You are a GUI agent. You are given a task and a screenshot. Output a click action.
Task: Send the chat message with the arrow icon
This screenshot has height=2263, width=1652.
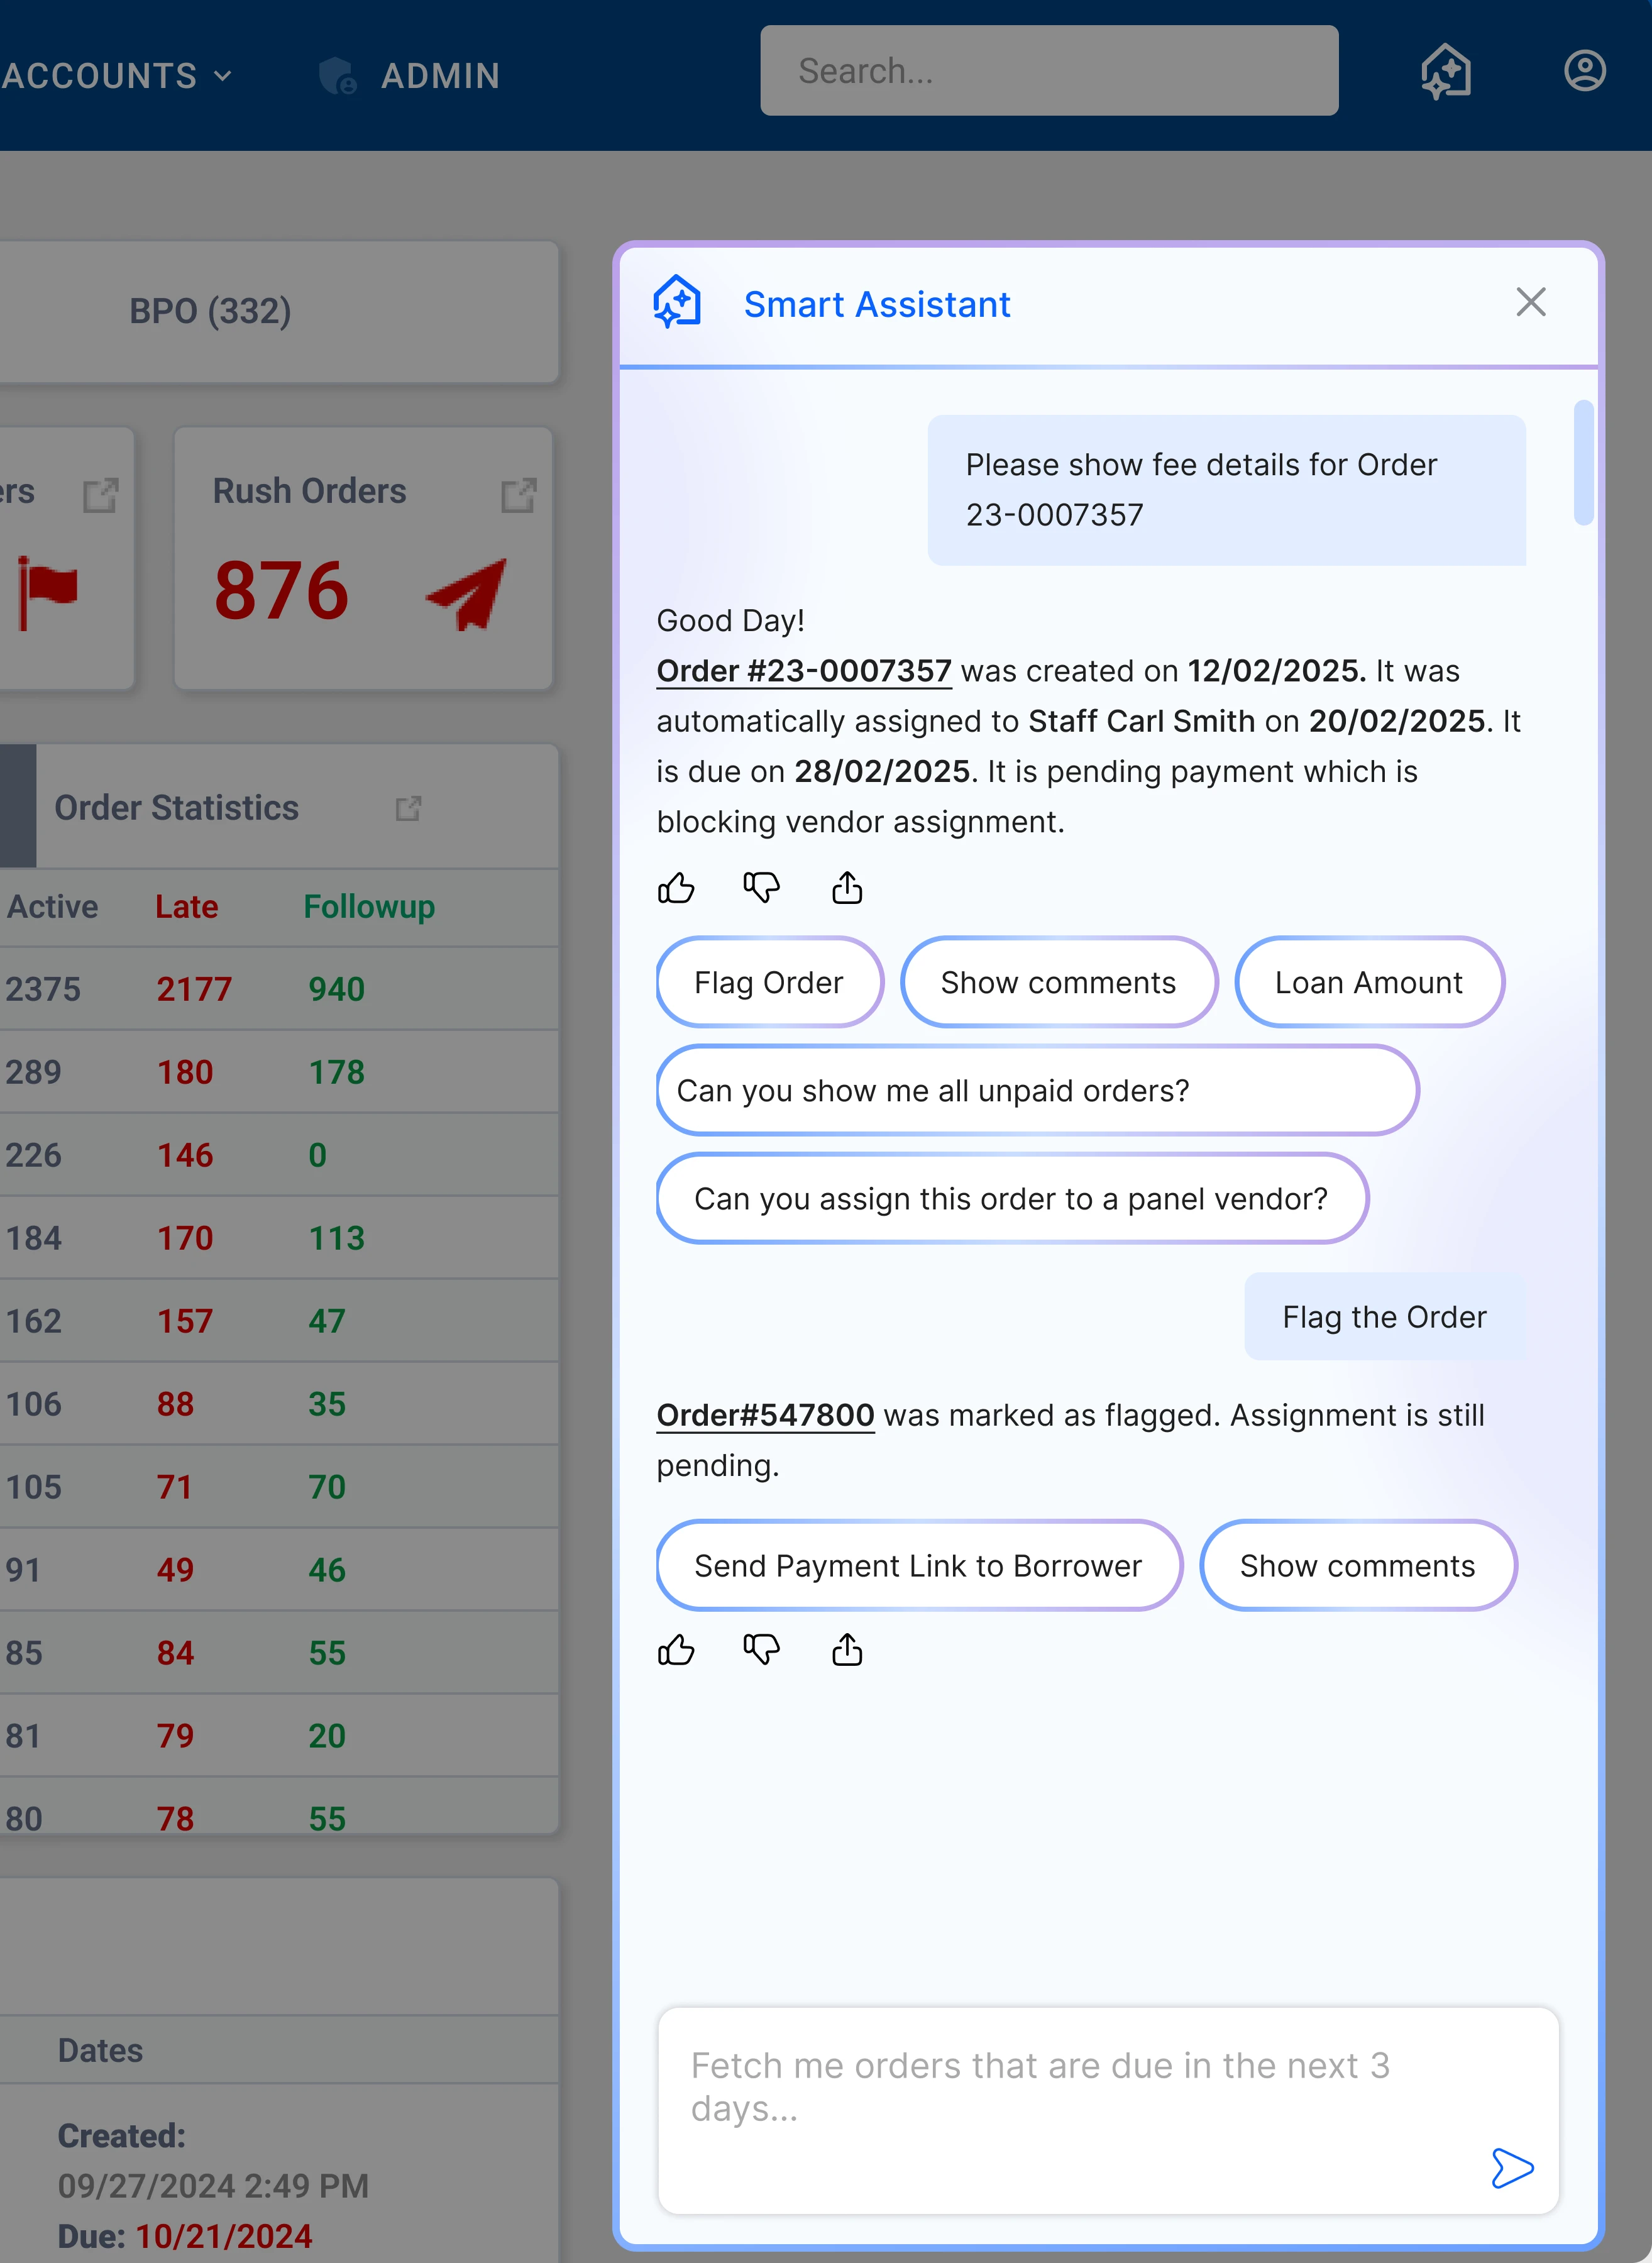click(x=1512, y=2168)
